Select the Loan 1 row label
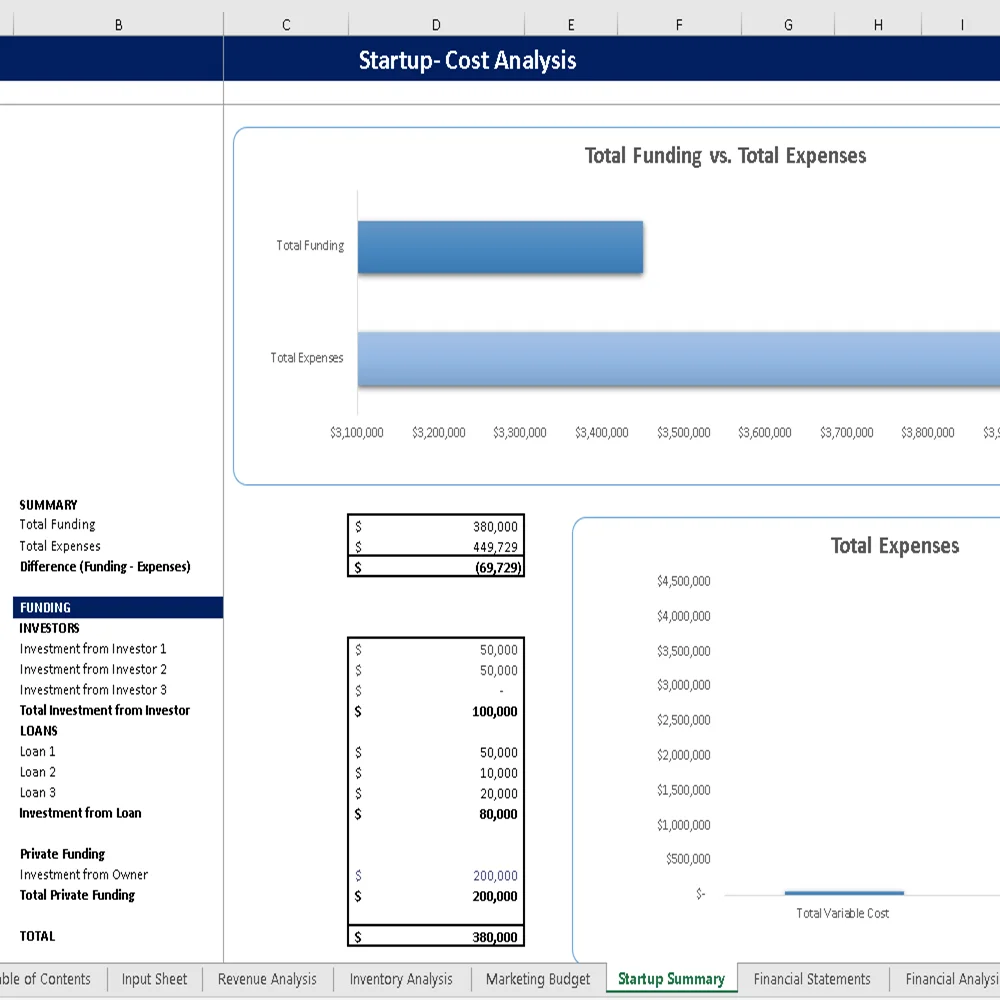Viewport: 1000px width, 1000px height. pos(37,751)
